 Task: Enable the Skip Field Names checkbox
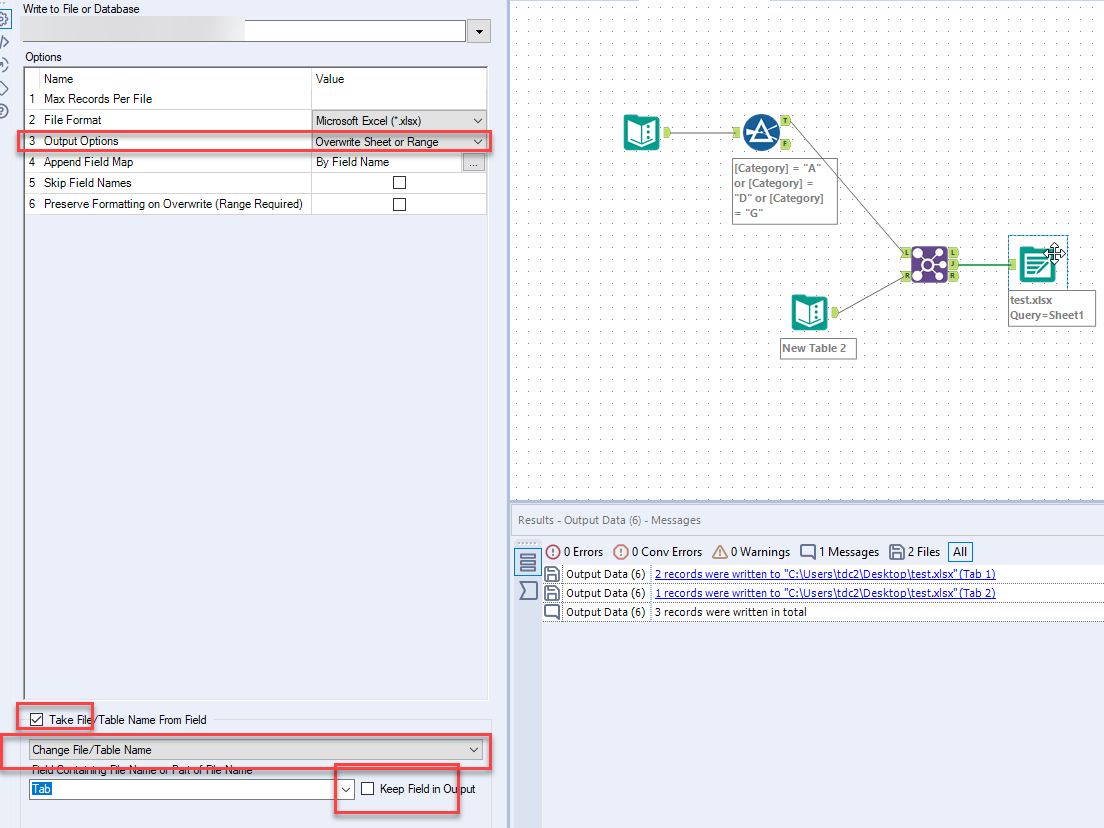point(397,181)
